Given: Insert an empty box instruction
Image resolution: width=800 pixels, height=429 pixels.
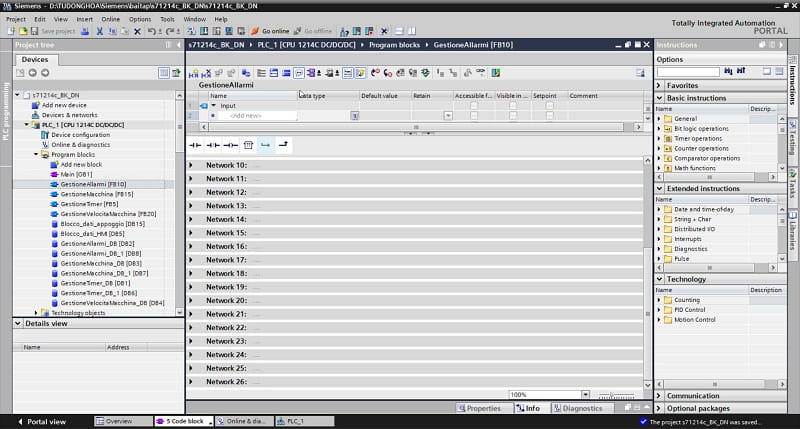Looking at the screenshot, I should [x=248, y=145].
